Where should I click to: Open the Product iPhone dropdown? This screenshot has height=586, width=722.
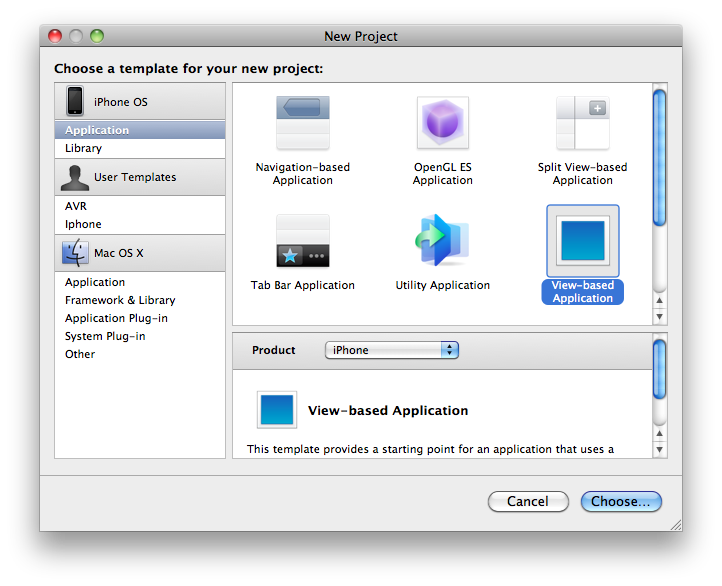click(391, 350)
